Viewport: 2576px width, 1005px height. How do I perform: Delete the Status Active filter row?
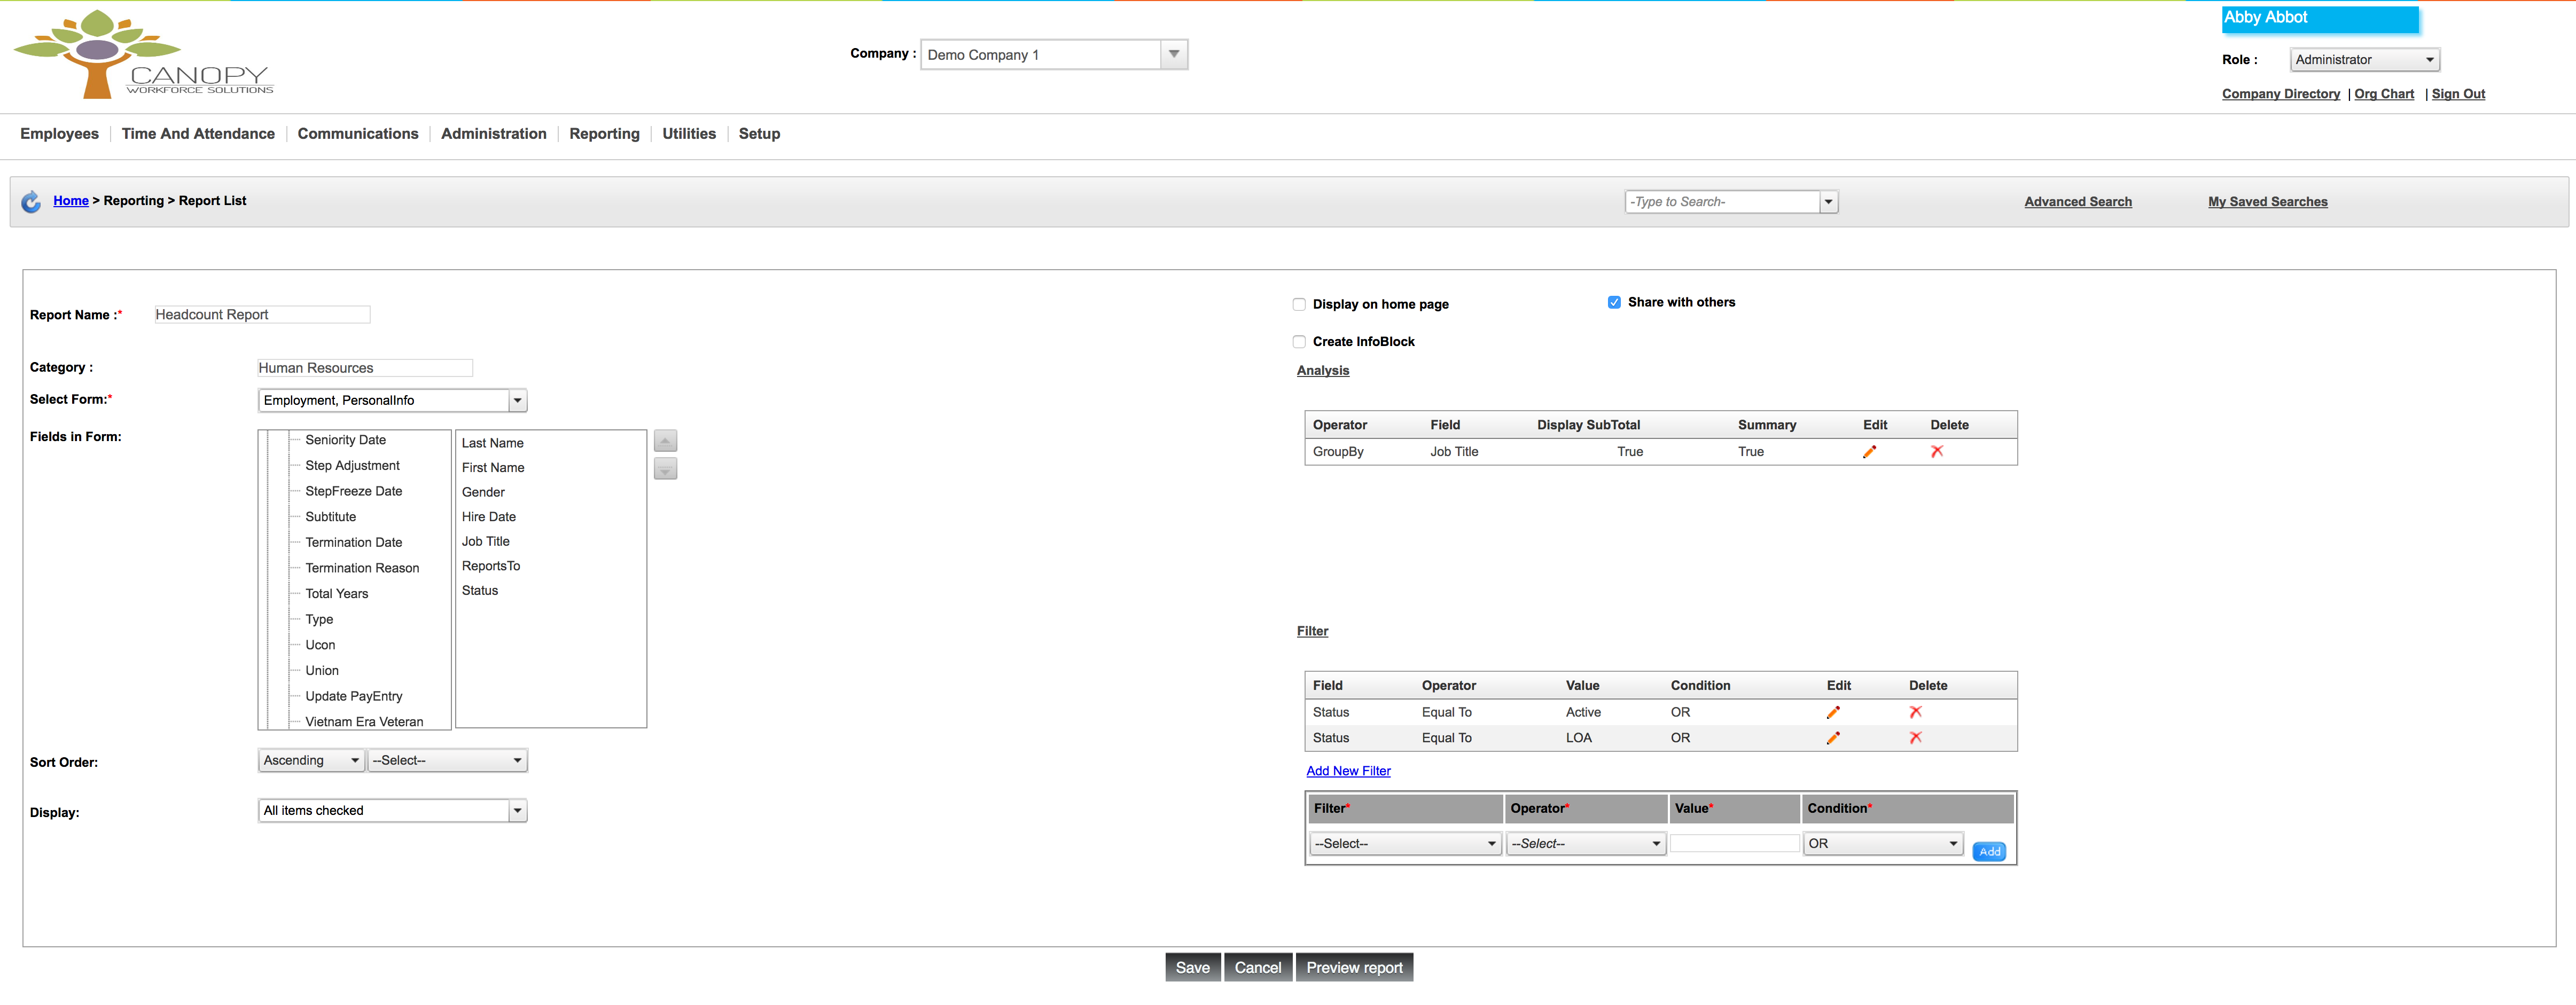pyautogui.click(x=1915, y=713)
